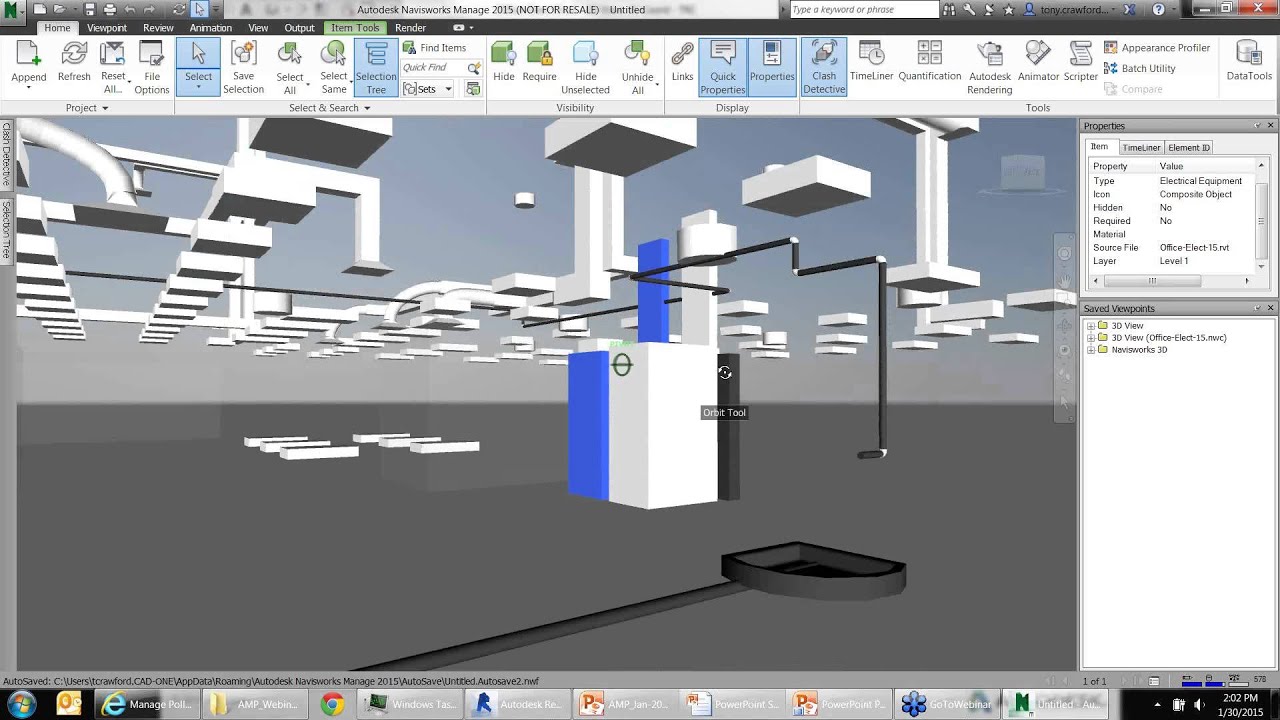Switch to the Render tab
Image resolution: width=1280 pixels, height=720 pixels.
point(410,28)
